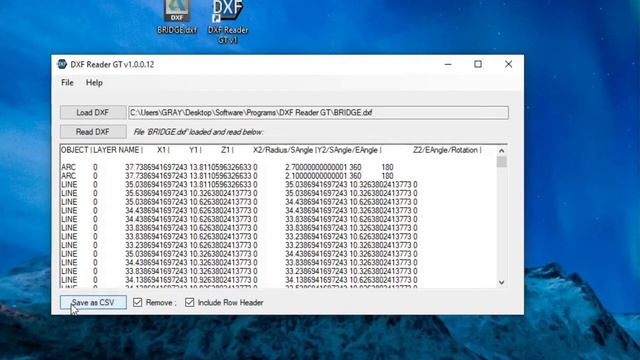Viewport: 640px width, 360px height.
Task: Open the File menu
Action: coord(67,83)
